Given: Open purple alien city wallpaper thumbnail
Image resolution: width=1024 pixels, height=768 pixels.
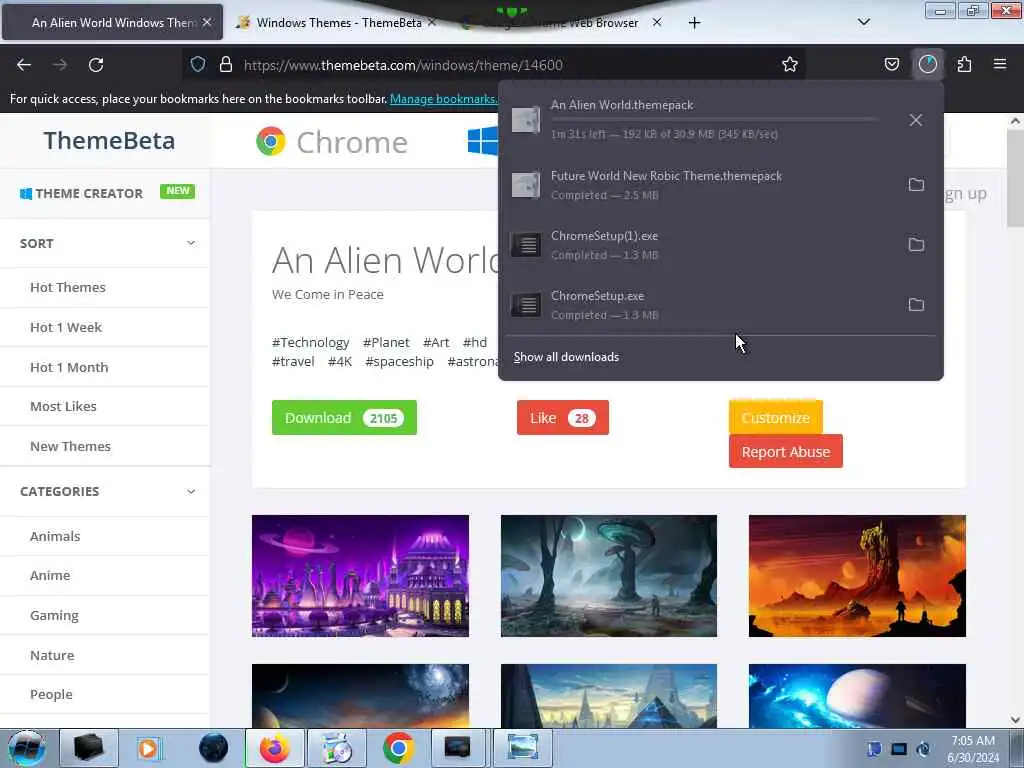Looking at the screenshot, I should [360, 576].
